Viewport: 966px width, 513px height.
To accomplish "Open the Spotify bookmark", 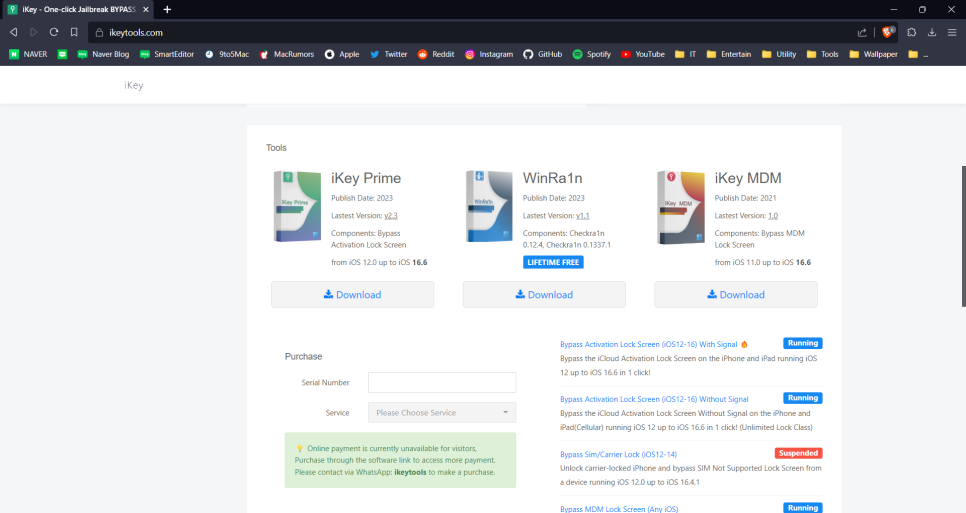I will coord(591,54).
